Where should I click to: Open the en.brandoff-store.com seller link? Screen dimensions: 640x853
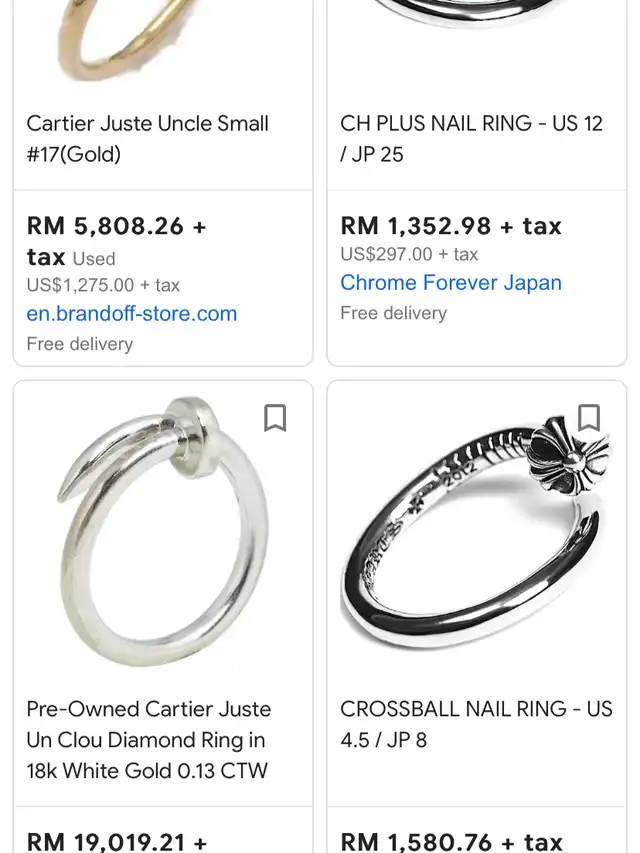click(x=132, y=314)
